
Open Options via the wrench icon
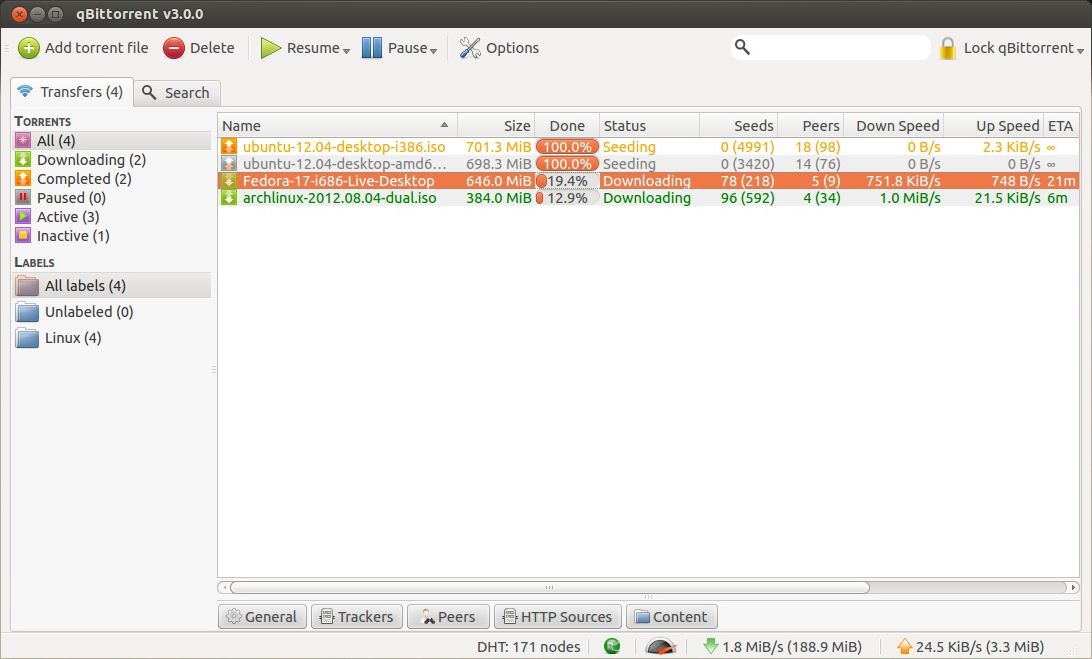pyautogui.click(x=469, y=48)
